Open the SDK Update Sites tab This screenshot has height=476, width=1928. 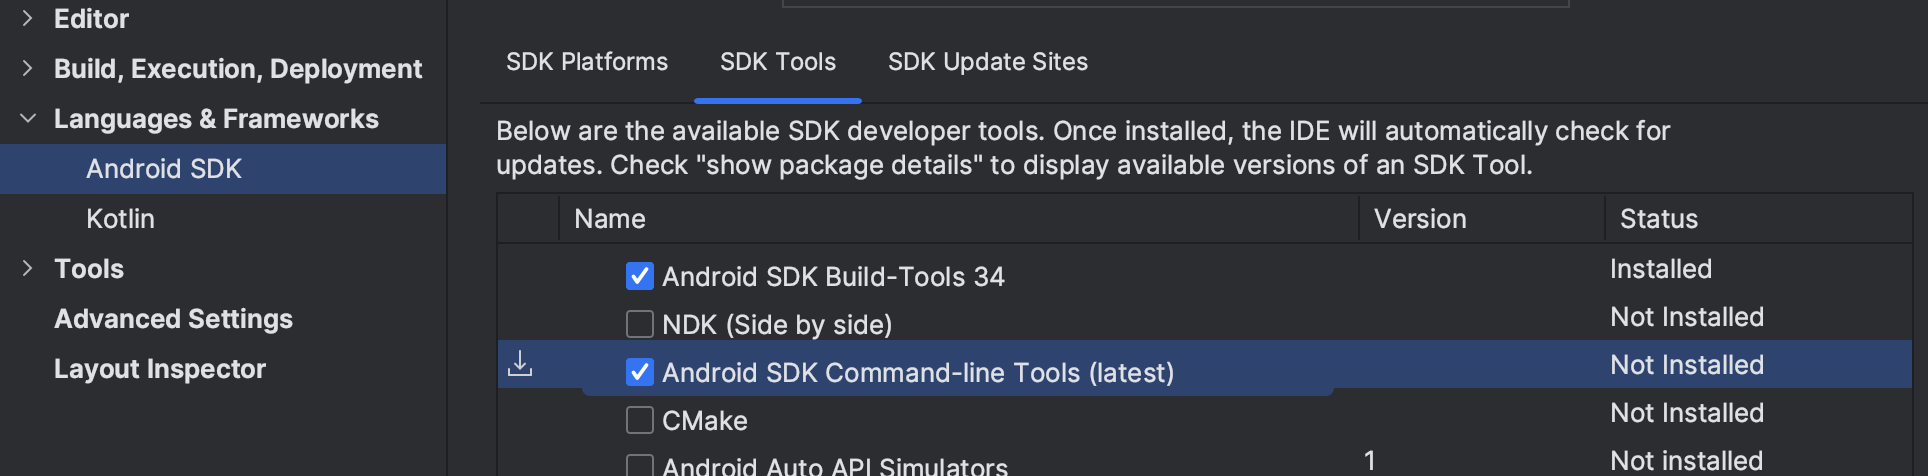coord(987,62)
